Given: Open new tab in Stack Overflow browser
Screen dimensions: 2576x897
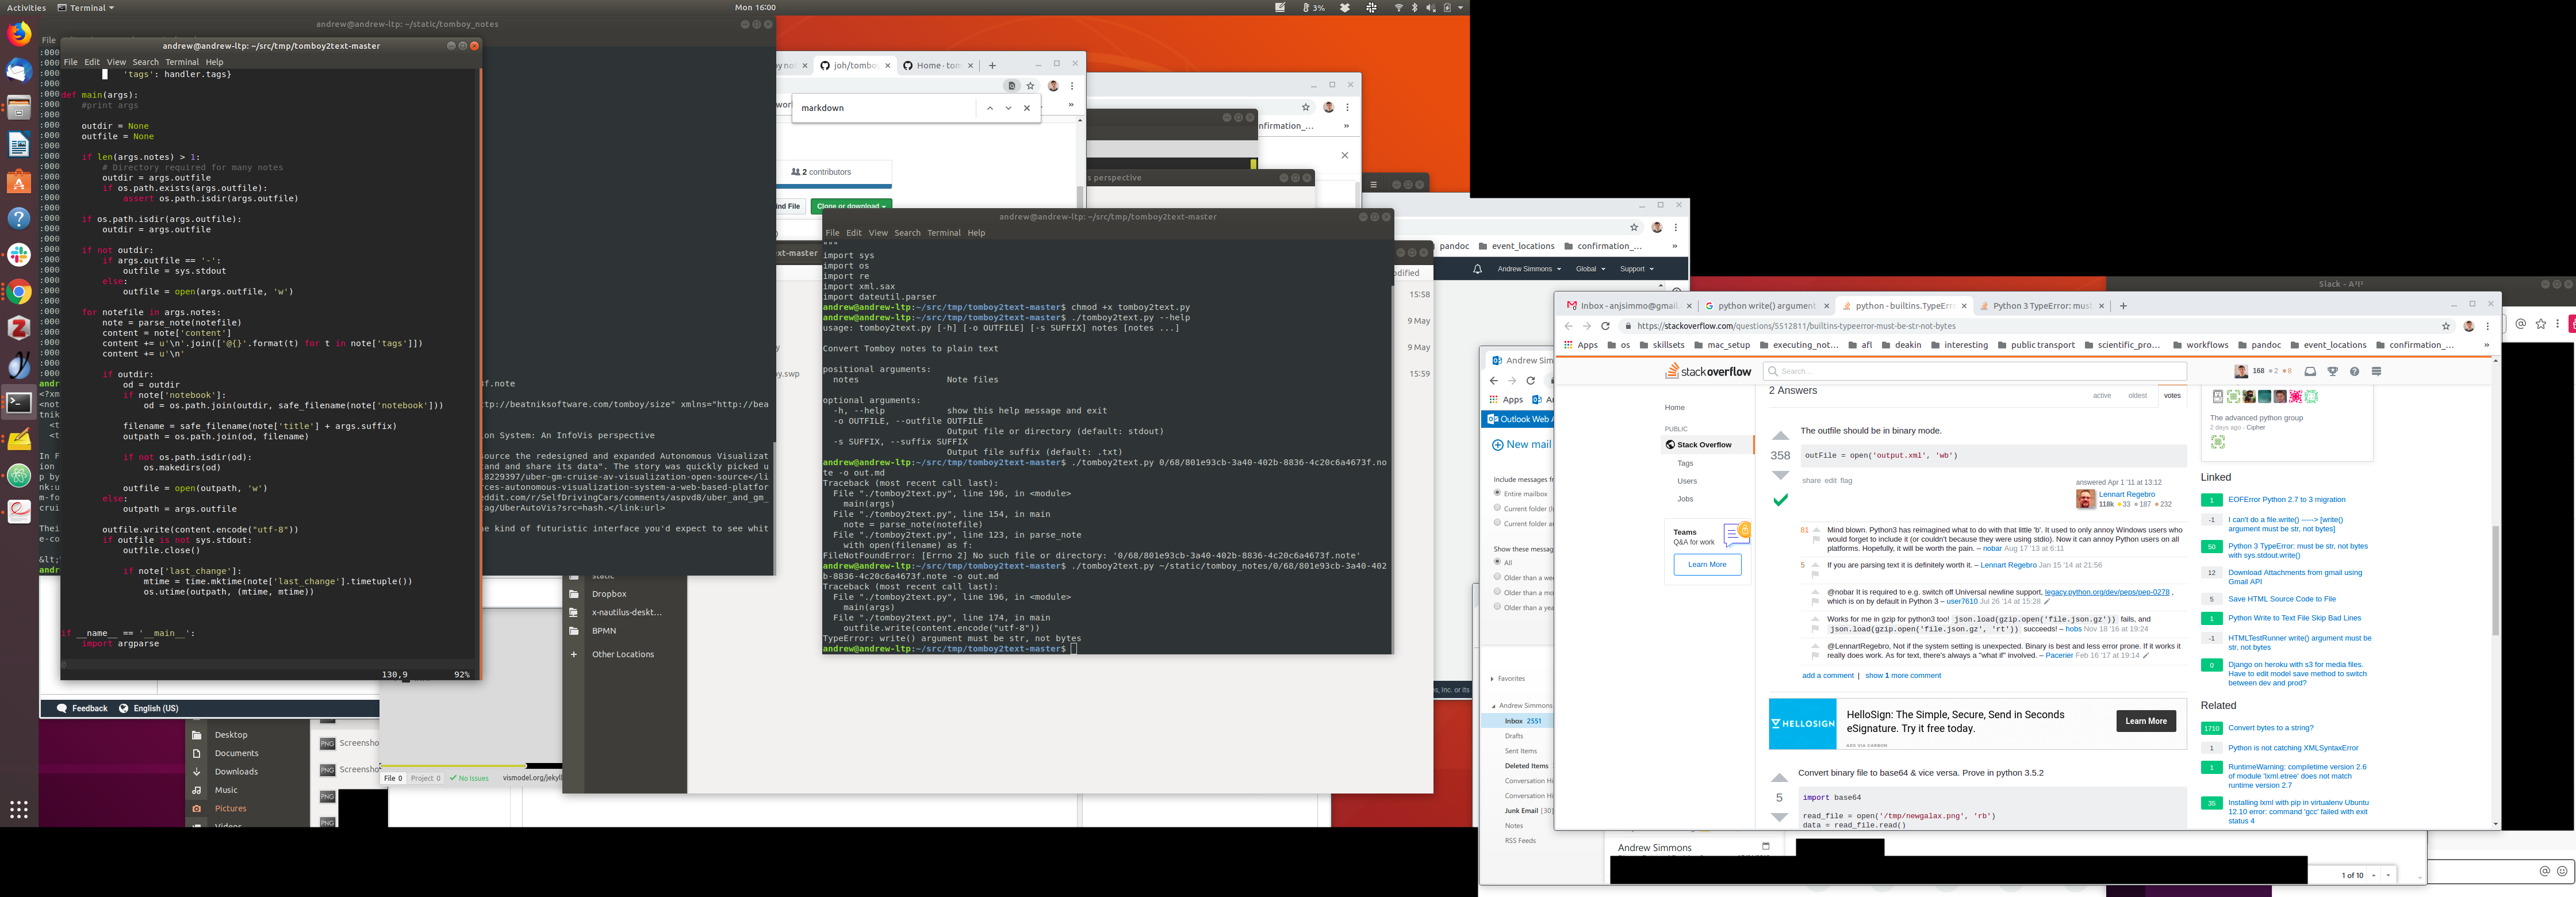Looking at the screenshot, I should [2123, 306].
